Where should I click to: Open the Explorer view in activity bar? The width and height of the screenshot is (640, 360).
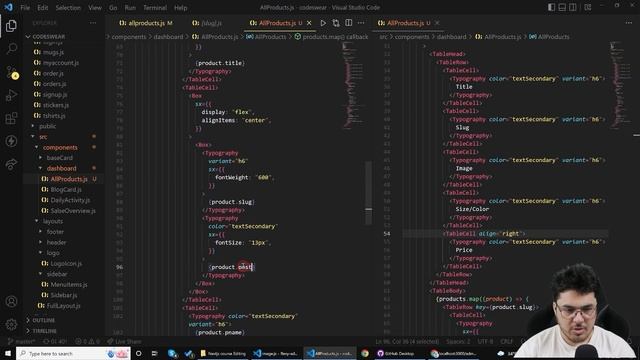pyautogui.click(x=11, y=26)
